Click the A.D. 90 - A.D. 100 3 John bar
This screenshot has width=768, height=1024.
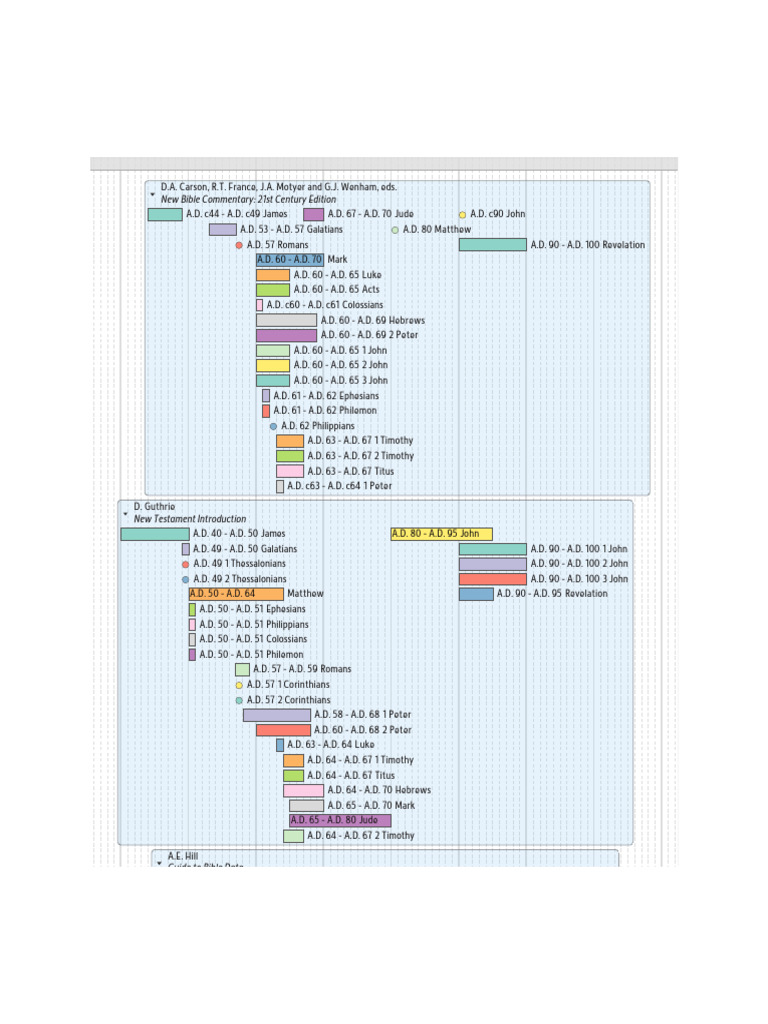point(493,579)
